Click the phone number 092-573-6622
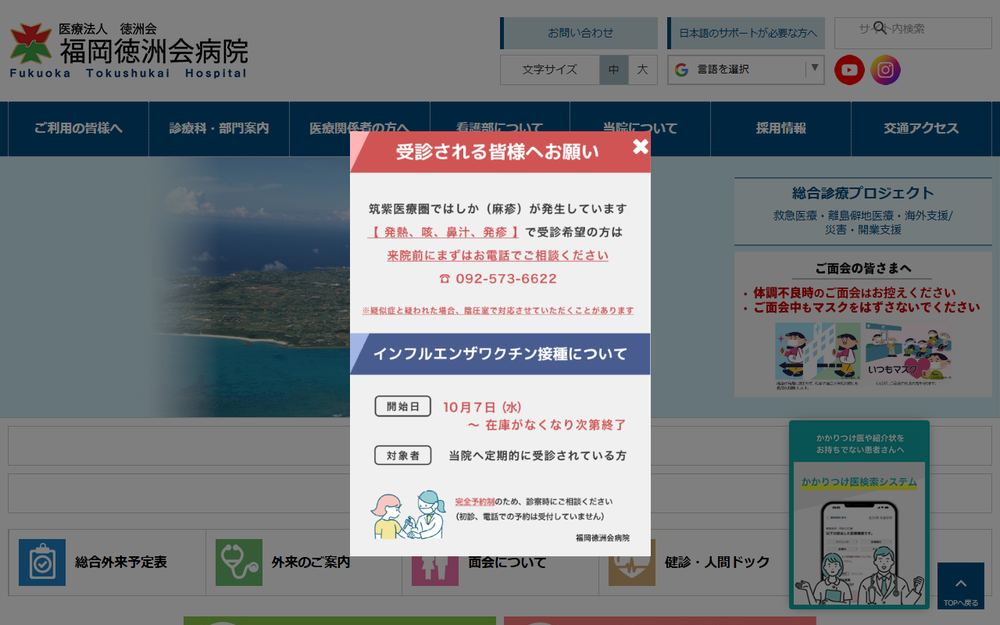Screen dimensions: 1000x625 pyautogui.click(x=506, y=279)
